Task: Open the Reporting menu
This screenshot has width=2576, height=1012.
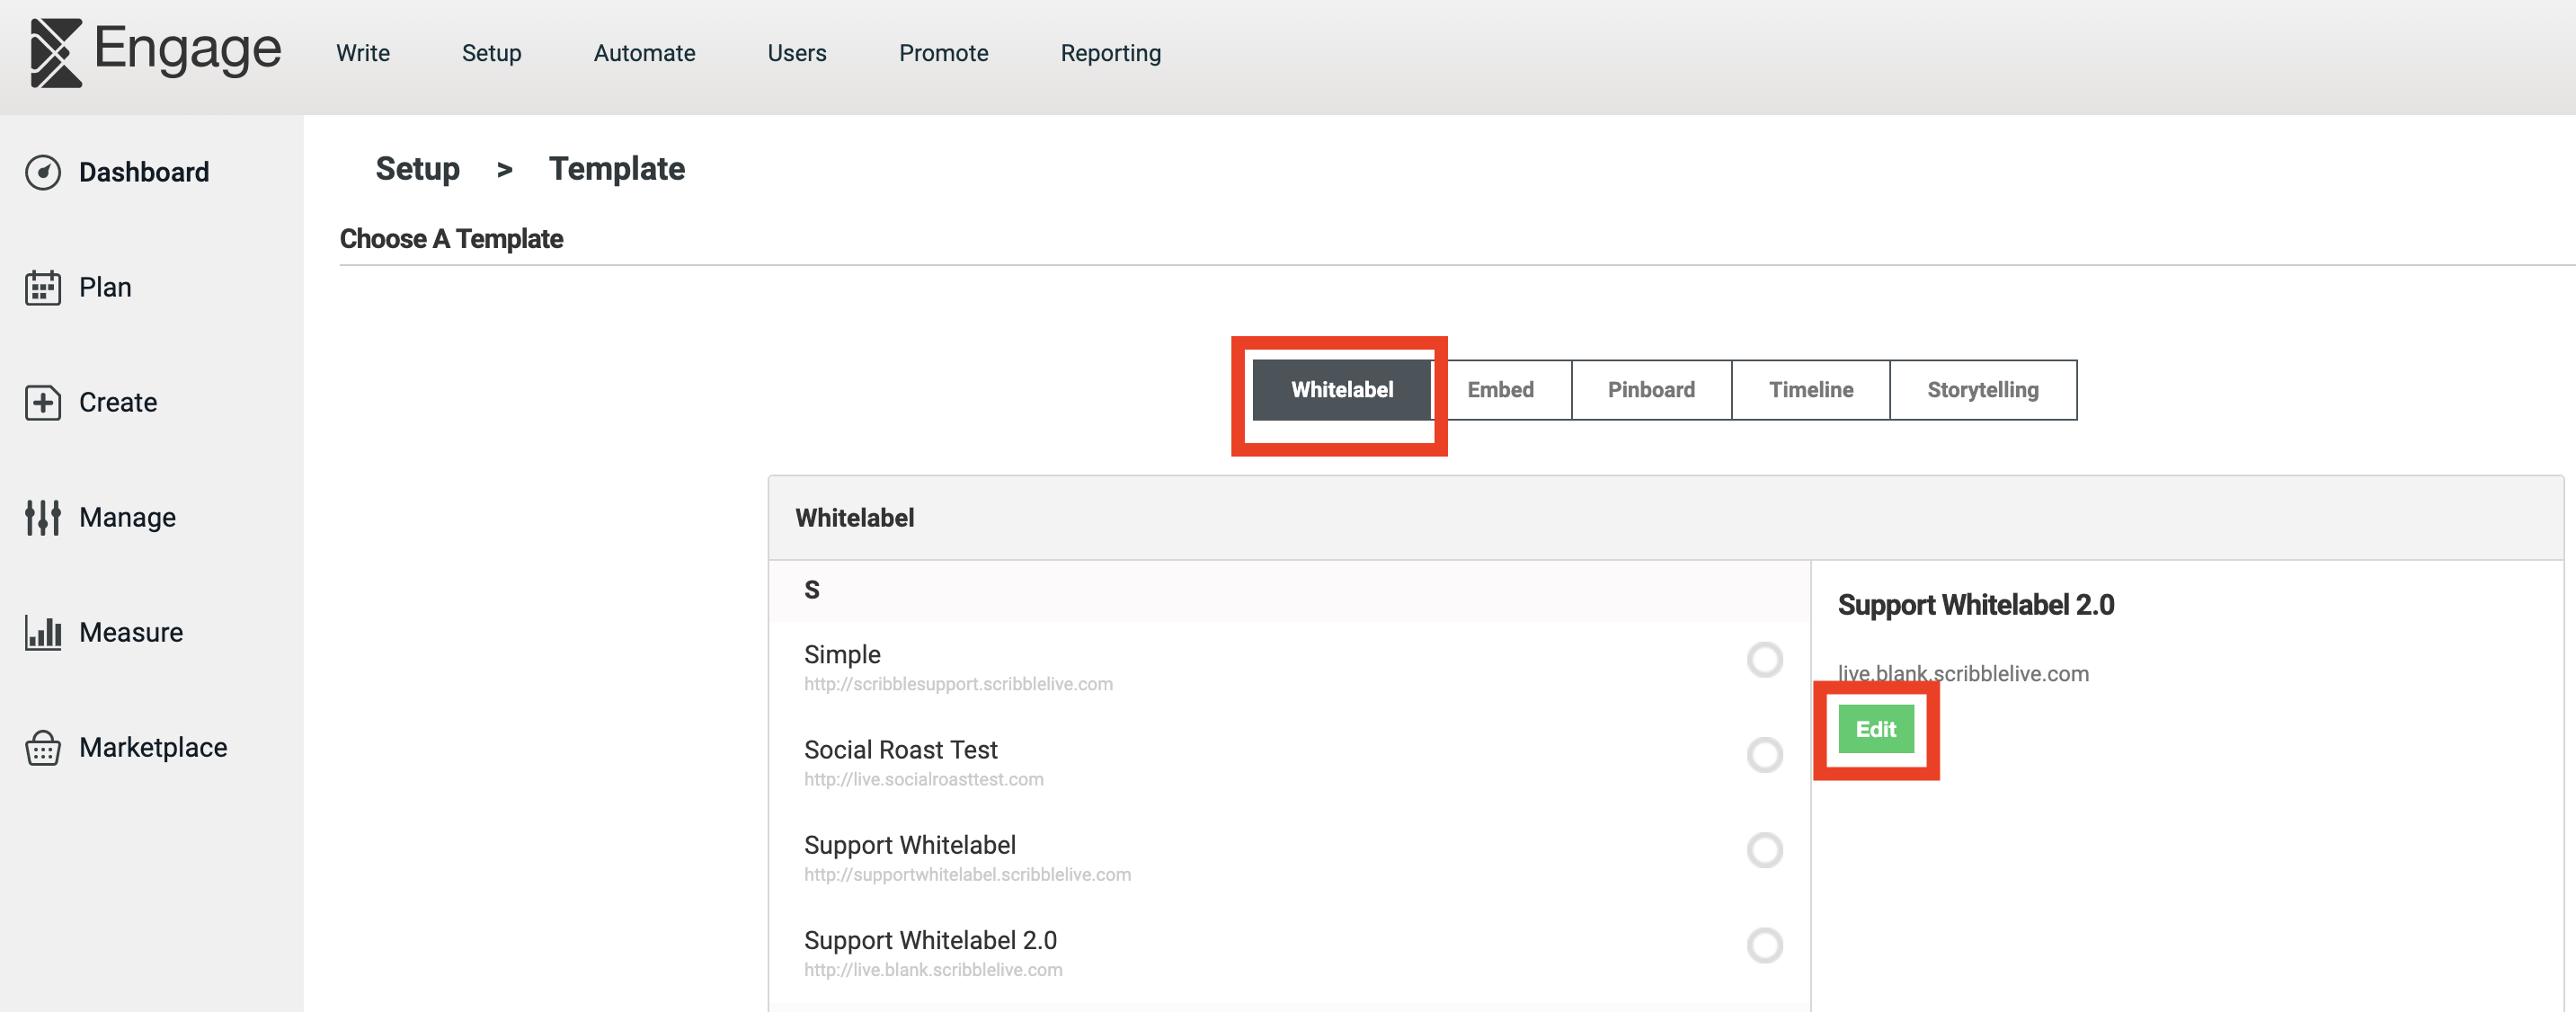Action: [x=1110, y=53]
